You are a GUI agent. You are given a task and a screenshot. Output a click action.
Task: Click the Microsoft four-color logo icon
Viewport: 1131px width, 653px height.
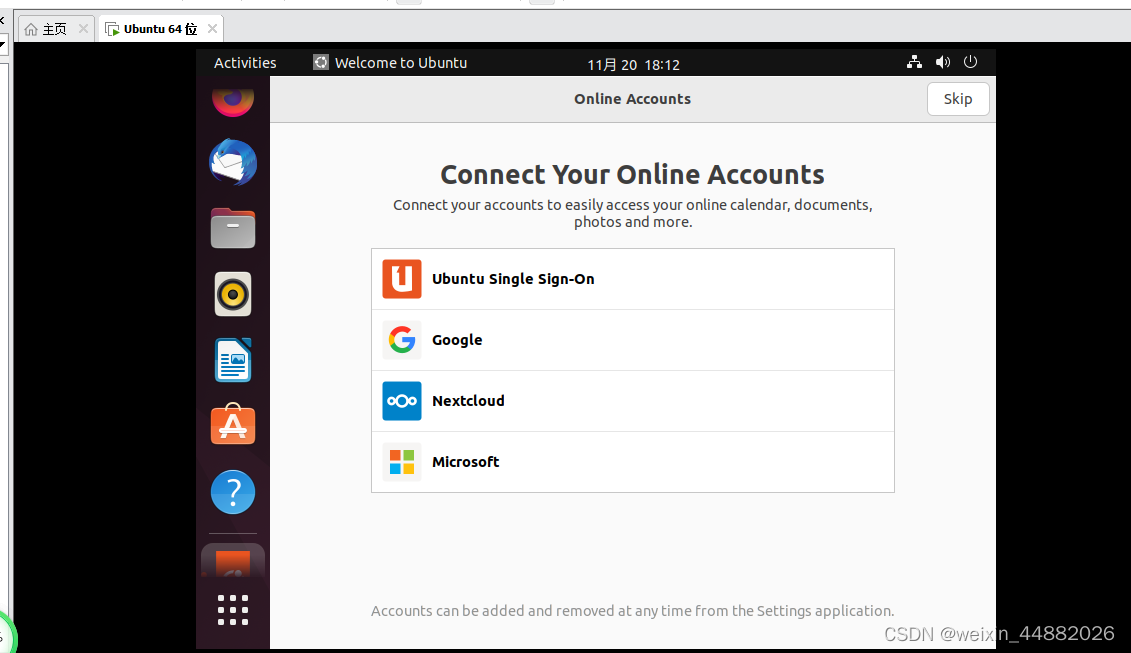click(402, 462)
